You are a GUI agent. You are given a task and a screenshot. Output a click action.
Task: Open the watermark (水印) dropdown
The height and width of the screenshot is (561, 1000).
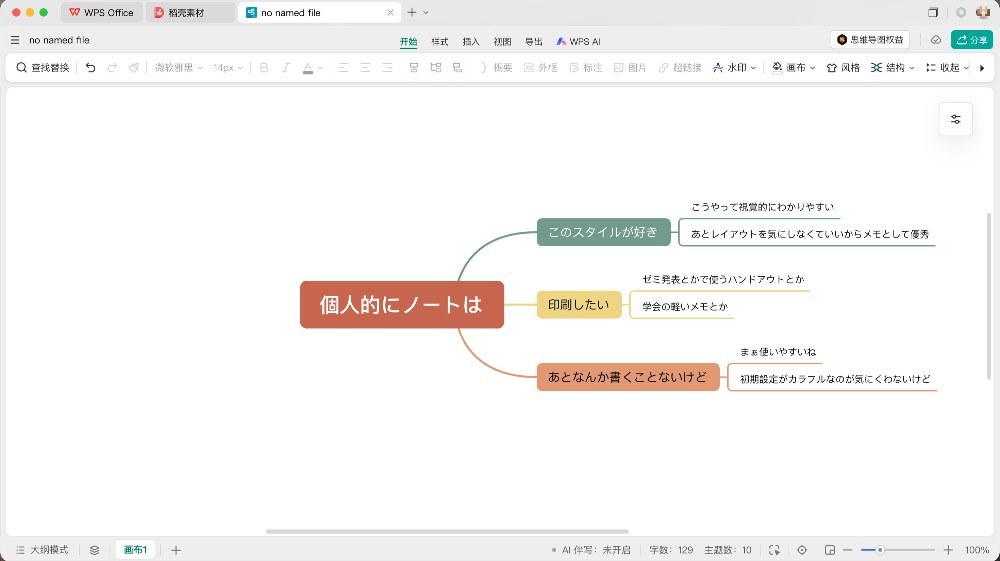click(x=734, y=68)
